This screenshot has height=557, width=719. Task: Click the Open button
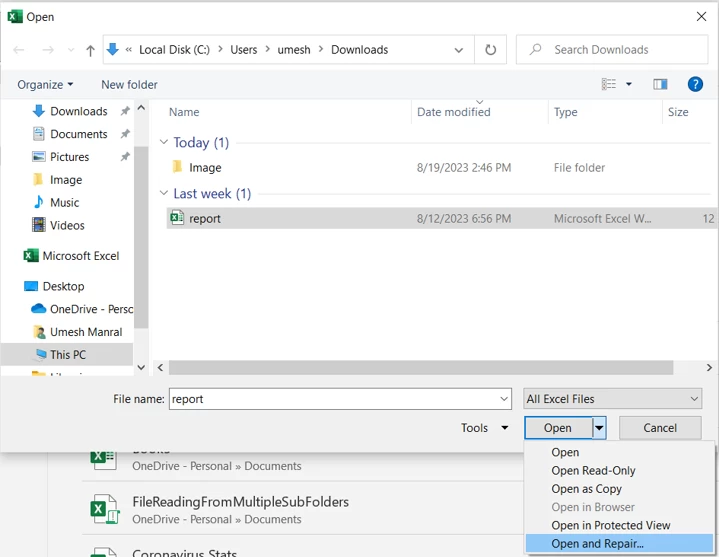[558, 428]
